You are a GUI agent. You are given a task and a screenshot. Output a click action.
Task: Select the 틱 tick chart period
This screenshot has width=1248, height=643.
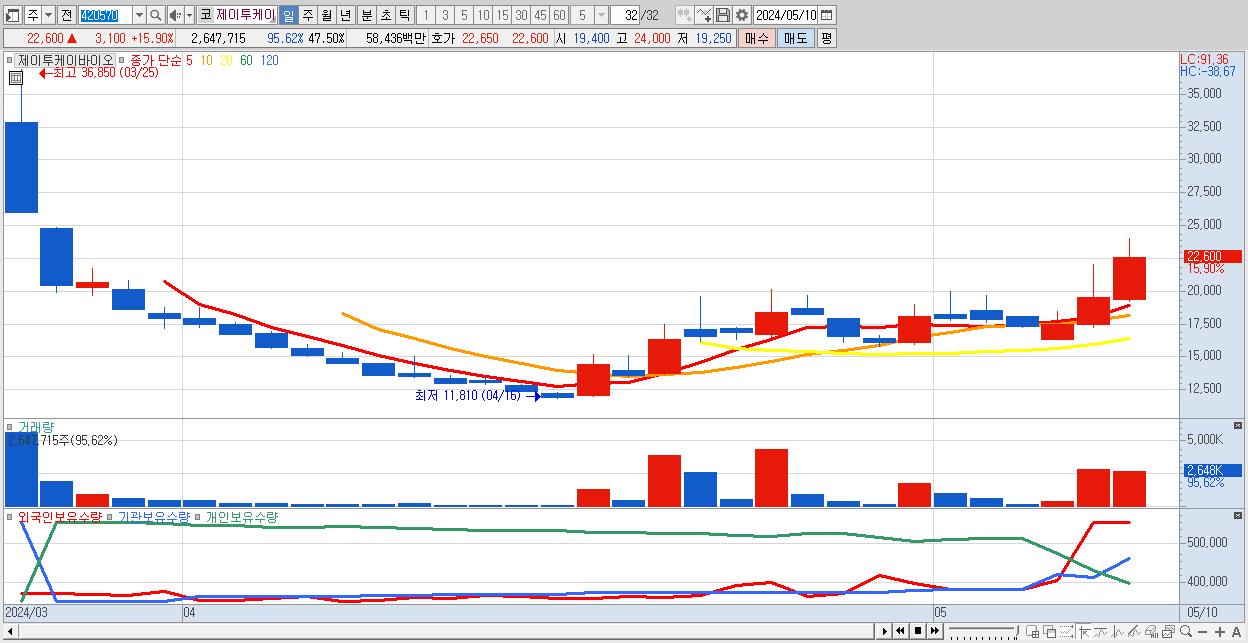pos(404,15)
